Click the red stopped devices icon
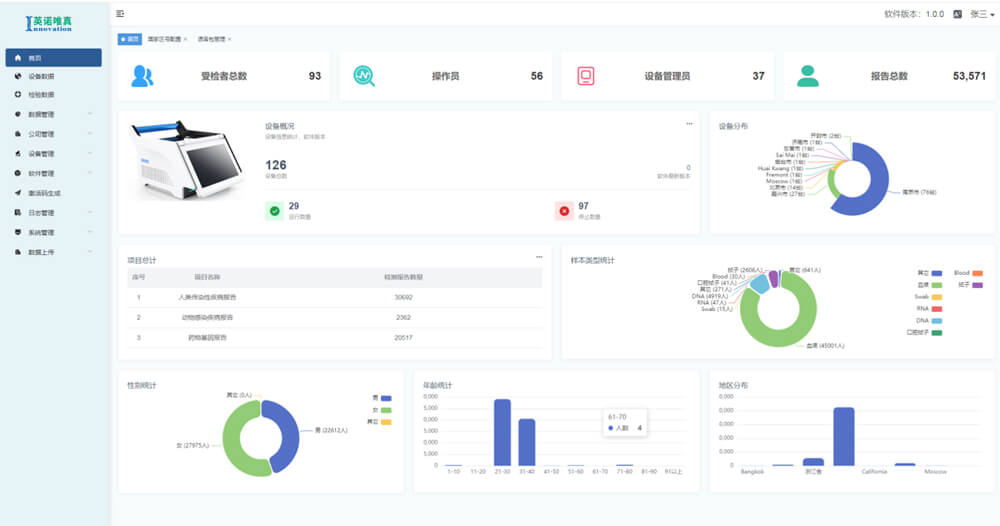The image size is (1000, 526). 563,210
